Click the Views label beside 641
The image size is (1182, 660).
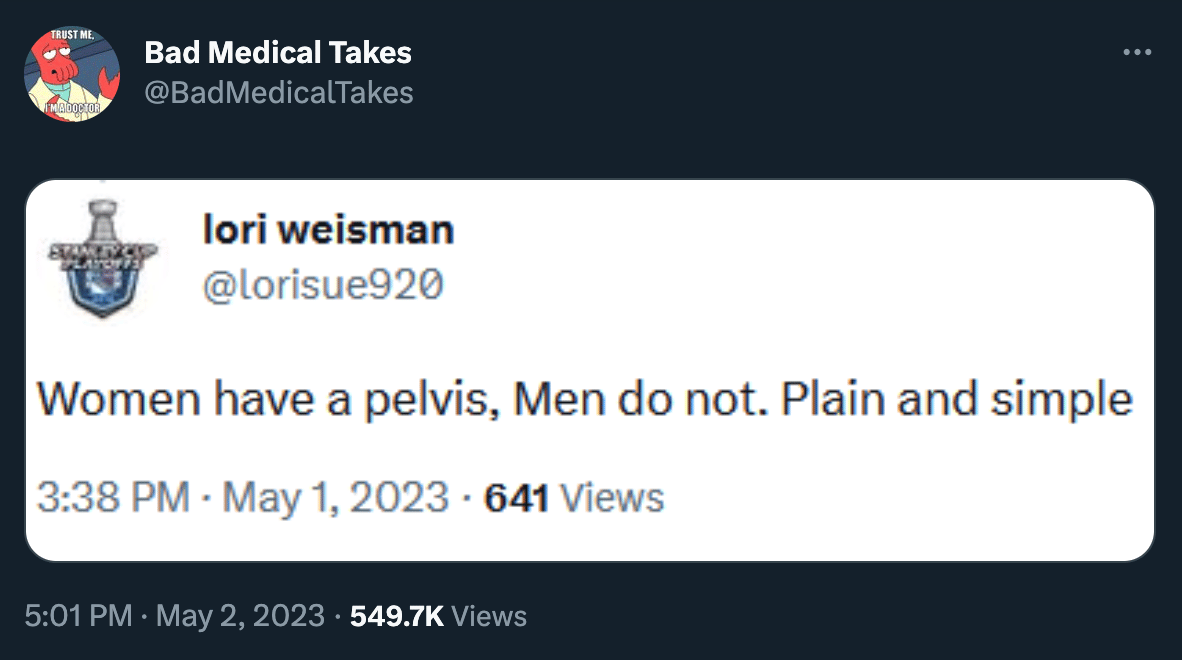coord(611,497)
